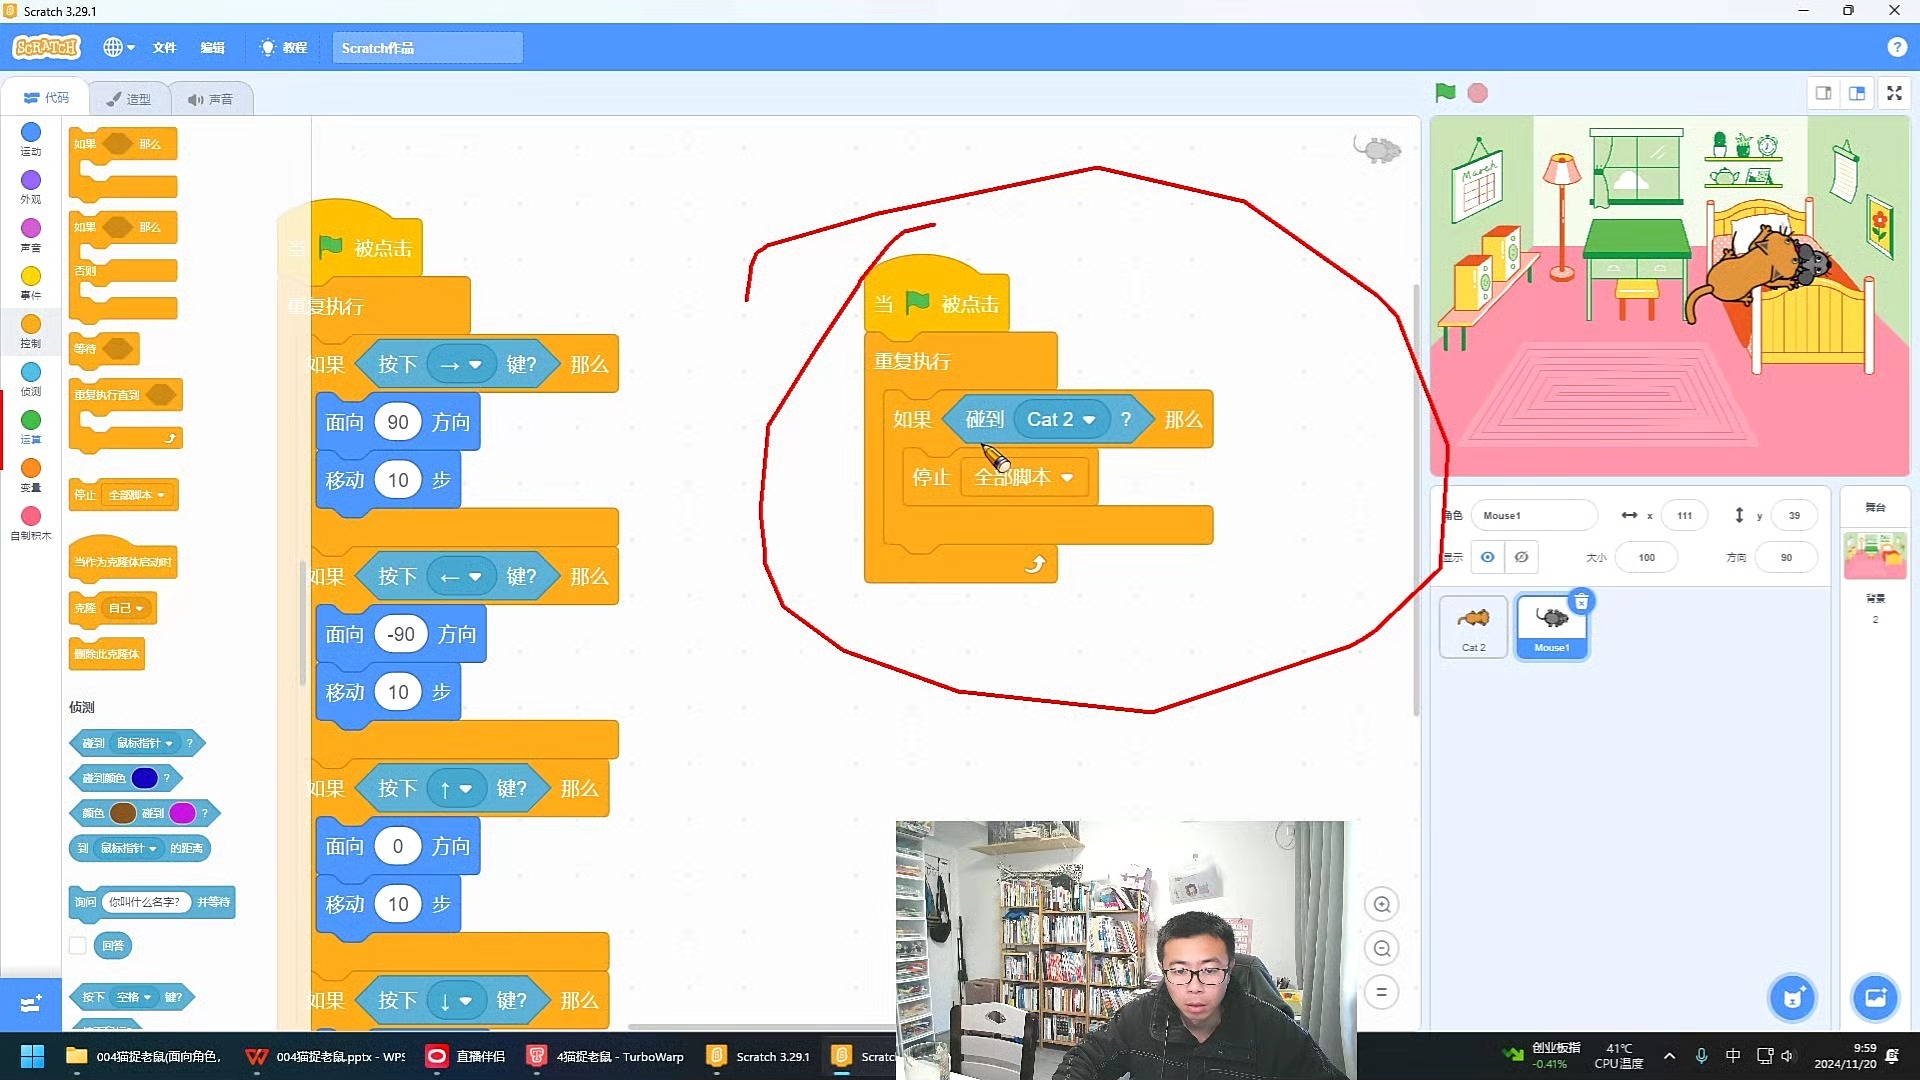Delete the Mouse1 sprite using trash icon
Viewport: 1920px width, 1080px height.
pyautogui.click(x=1581, y=602)
